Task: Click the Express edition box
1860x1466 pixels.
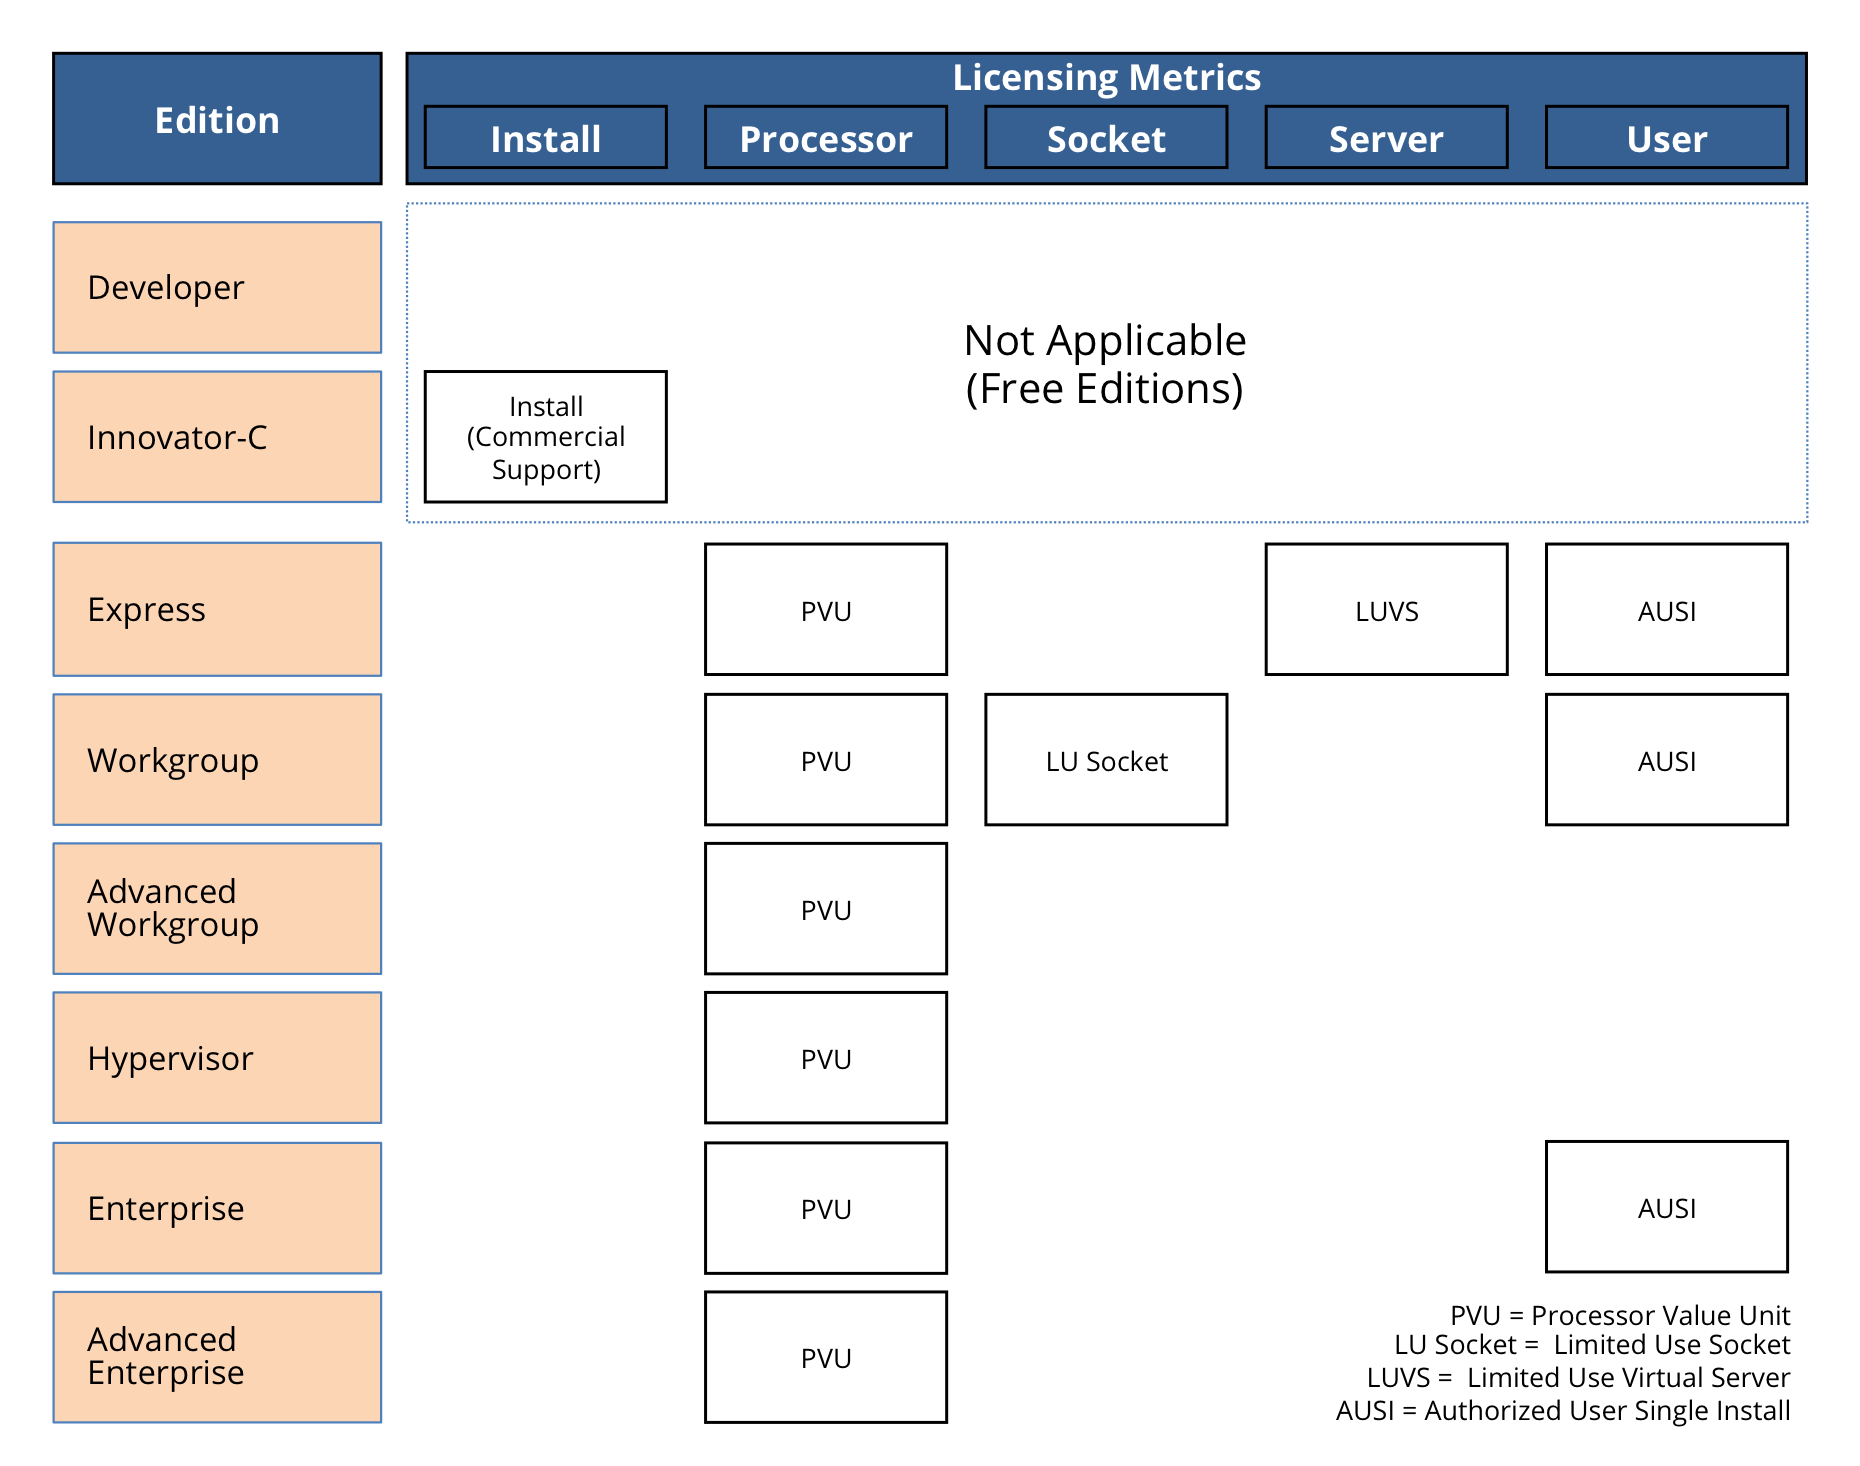Action: tap(217, 610)
